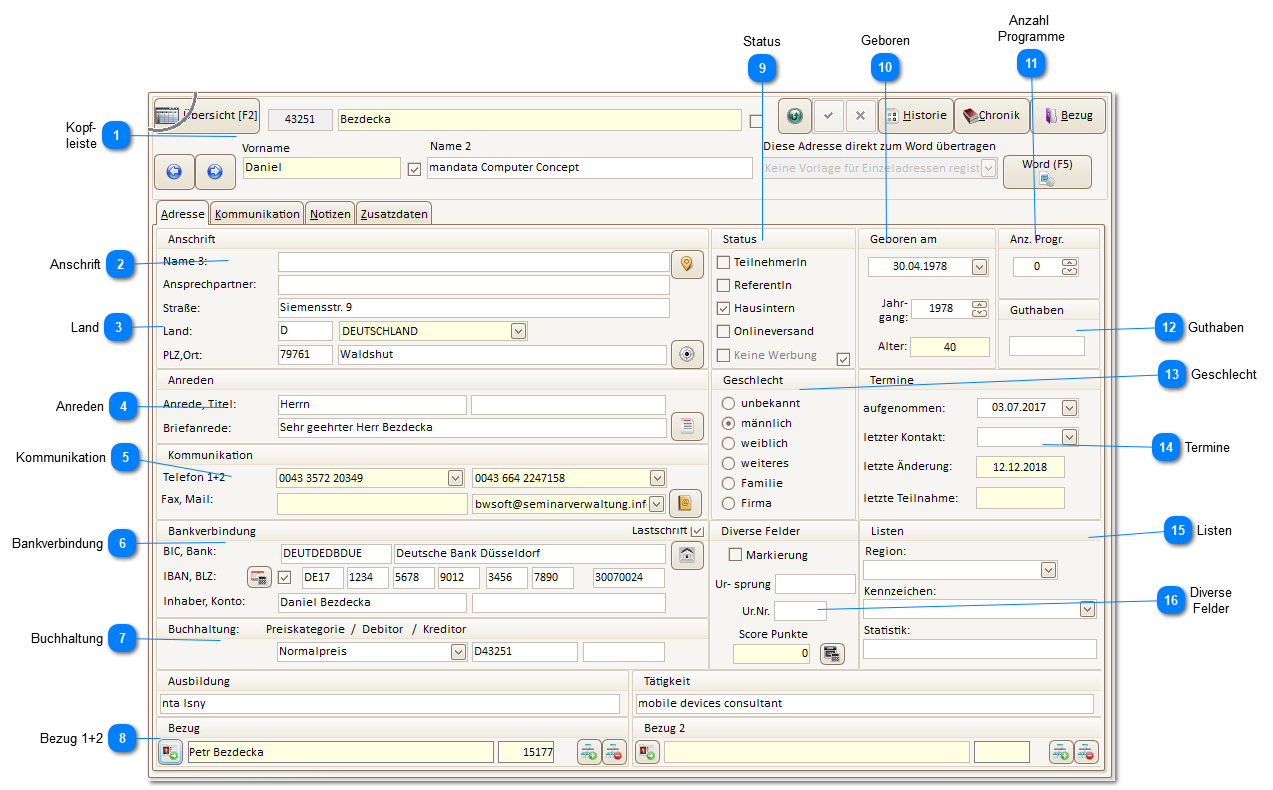Image resolution: width=1273 pixels, height=790 pixels.
Task: Select the weiblich radio button
Action: click(728, 443)
